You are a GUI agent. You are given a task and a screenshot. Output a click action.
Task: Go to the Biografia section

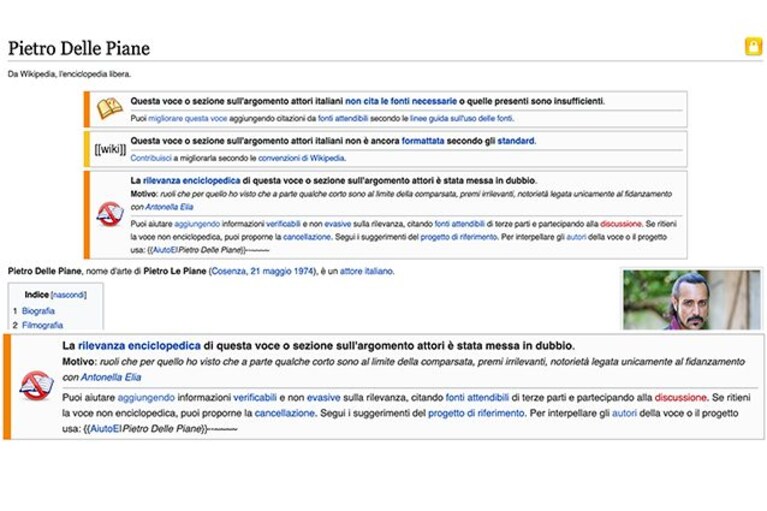38,311
